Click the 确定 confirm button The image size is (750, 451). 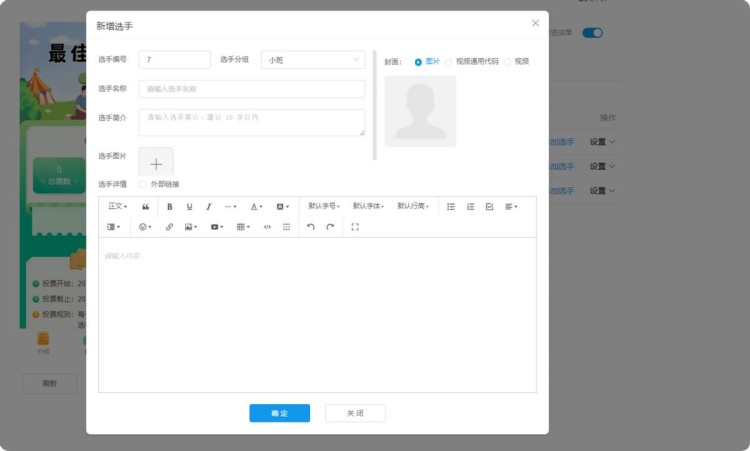[x=279, y=413]
